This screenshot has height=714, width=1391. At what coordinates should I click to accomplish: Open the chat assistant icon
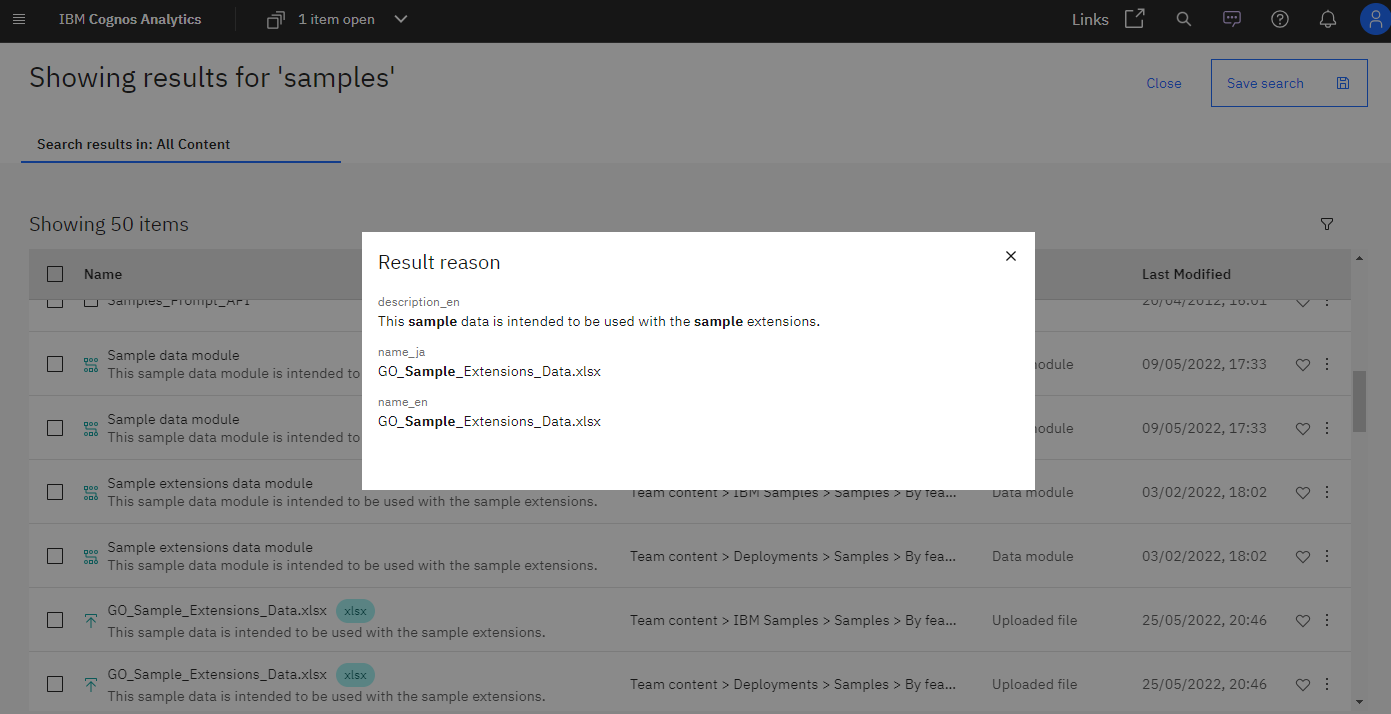[x=1232, y=19]
